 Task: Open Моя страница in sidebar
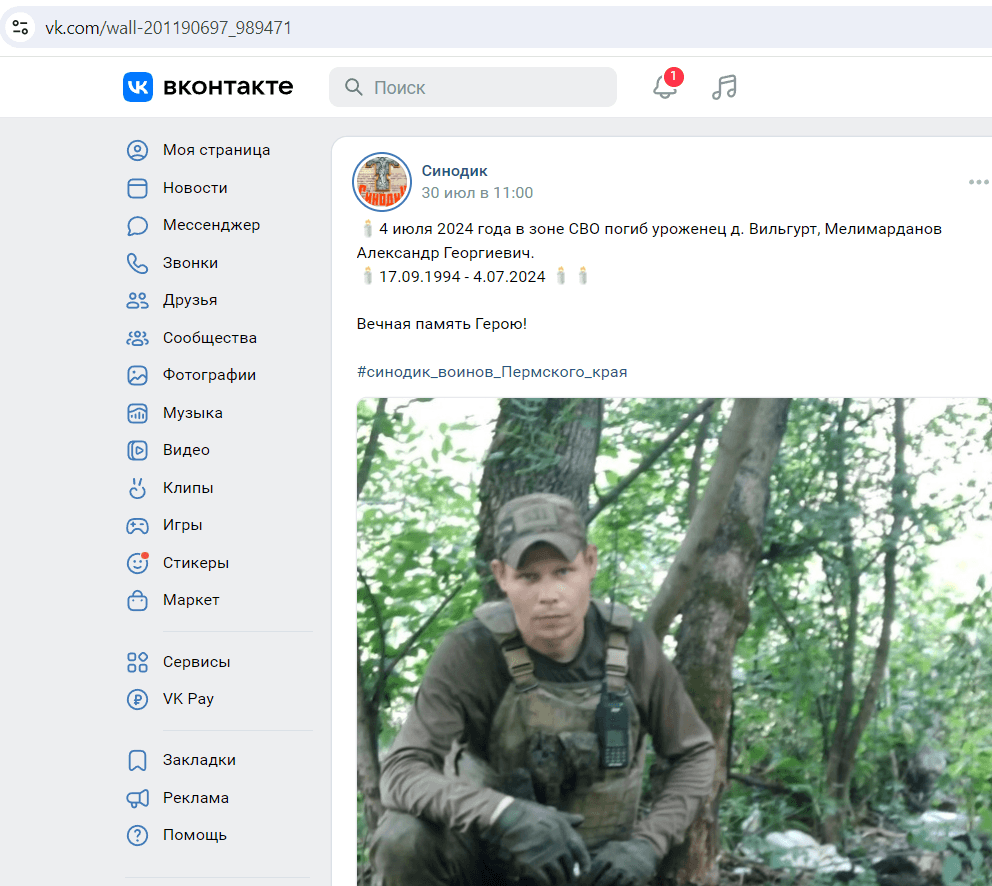click(x=216, y=150)
